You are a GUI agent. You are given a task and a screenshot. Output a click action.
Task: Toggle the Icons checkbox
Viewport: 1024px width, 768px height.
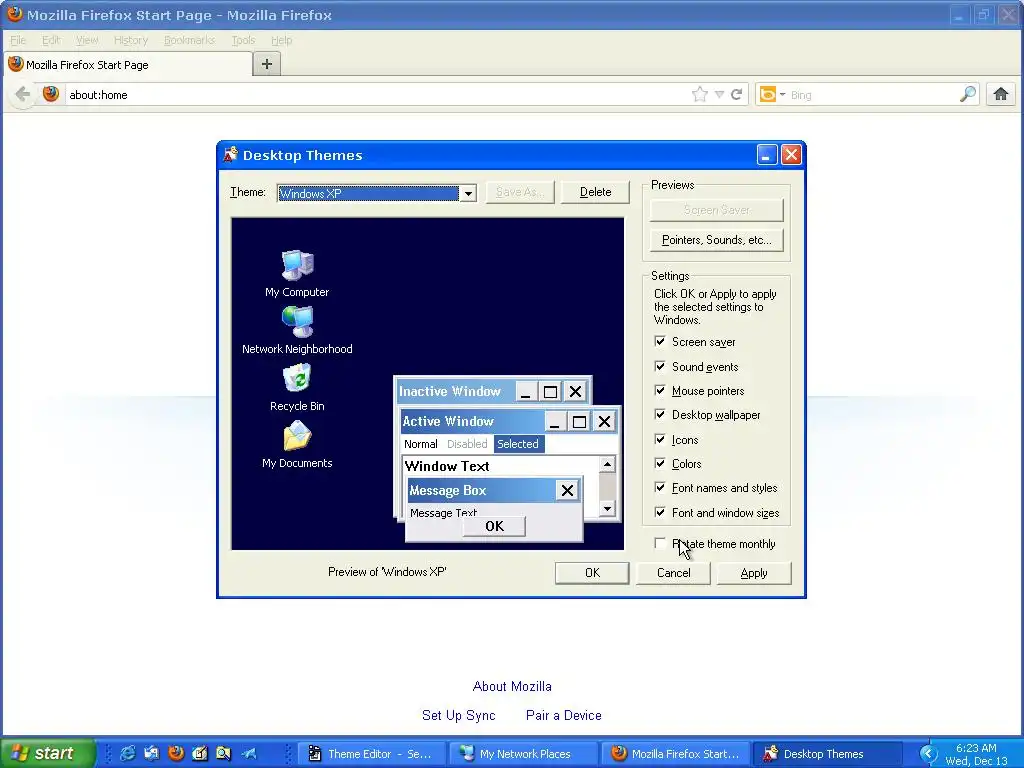(660, 440)
